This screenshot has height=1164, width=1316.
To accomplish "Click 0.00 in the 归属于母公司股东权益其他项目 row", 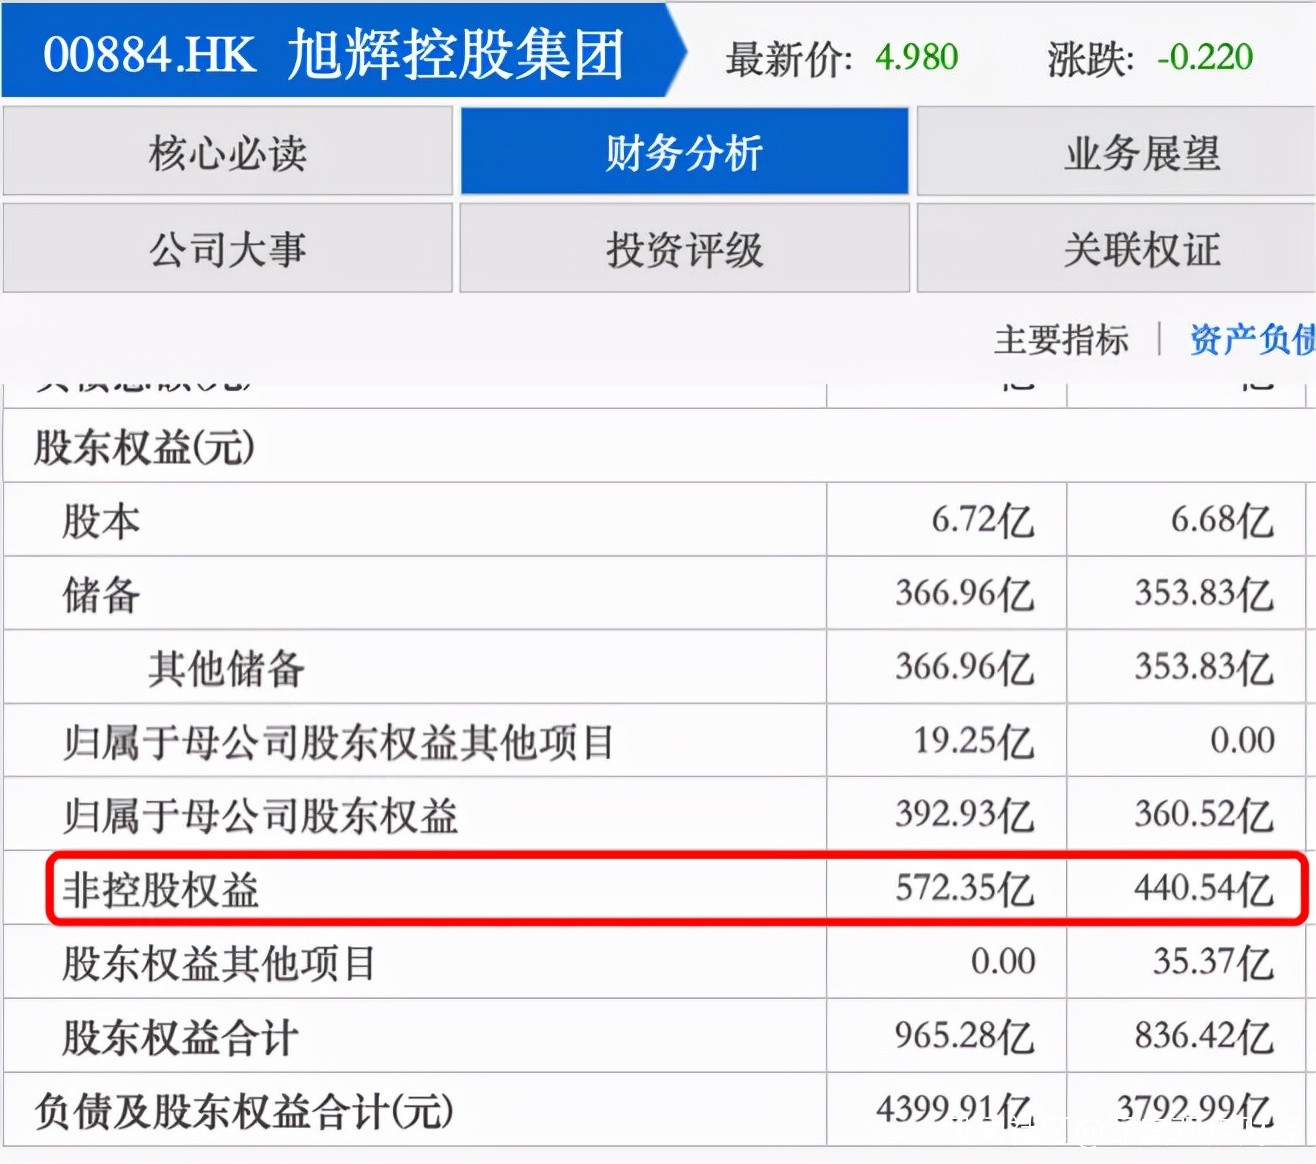I will pyautogui.click(x=1242, y=741).
